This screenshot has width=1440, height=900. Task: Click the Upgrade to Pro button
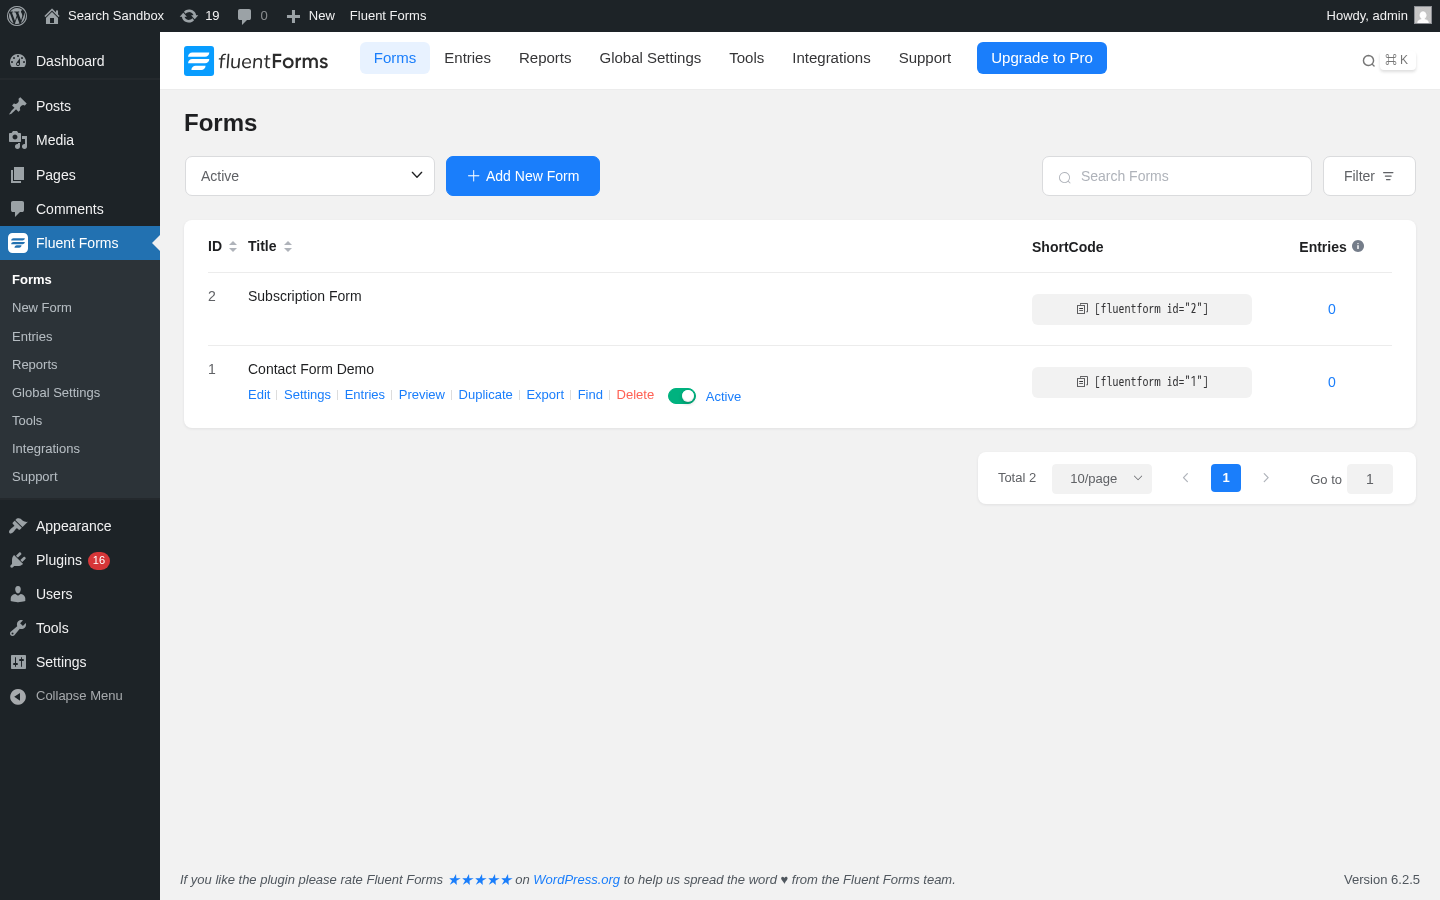click(x=1042, y=58)
